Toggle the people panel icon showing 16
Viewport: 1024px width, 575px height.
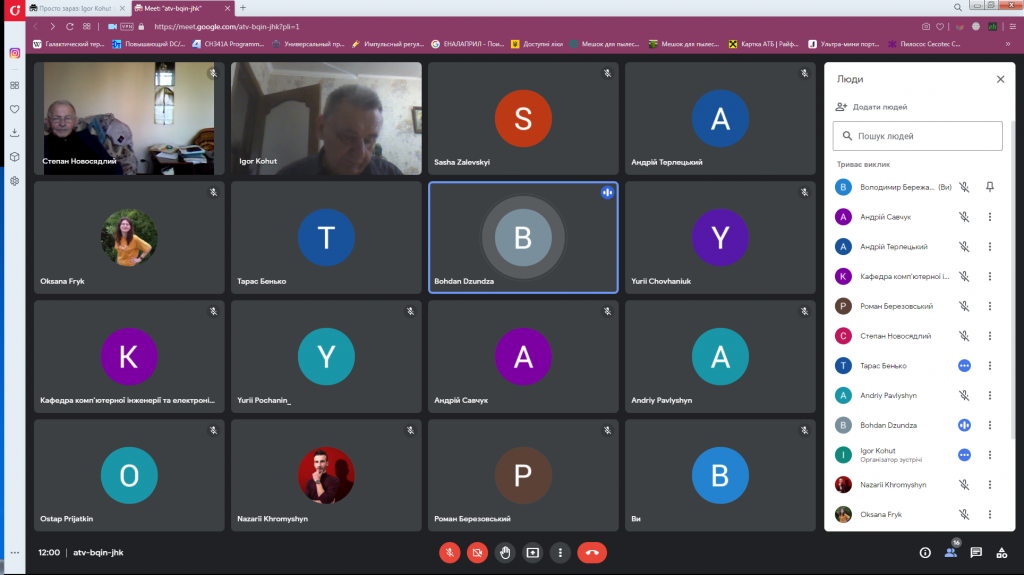950,552
